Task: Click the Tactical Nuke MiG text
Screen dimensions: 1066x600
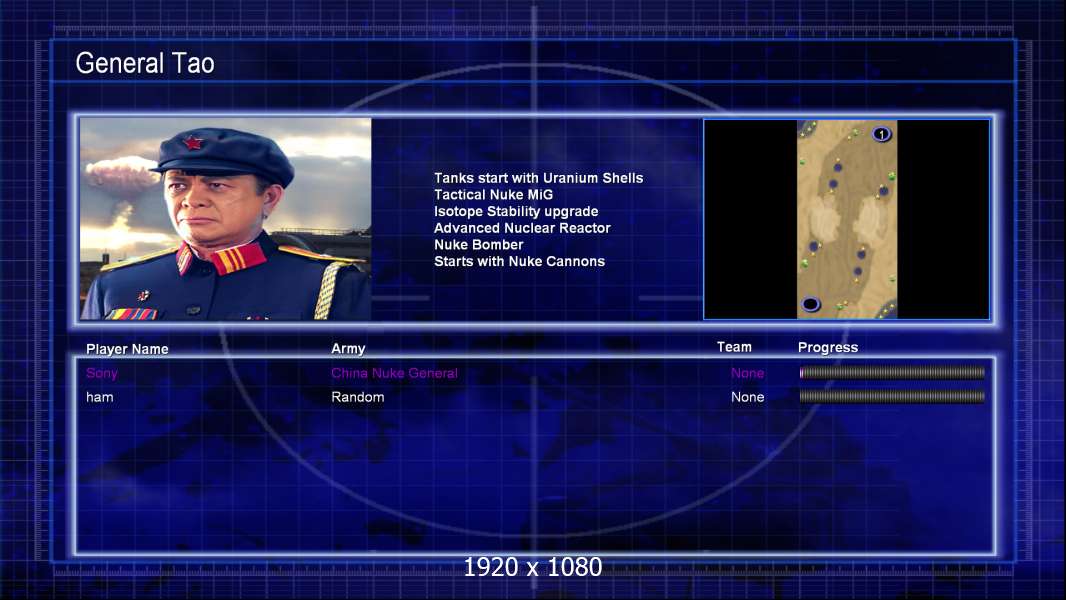Action: (494, 194)
